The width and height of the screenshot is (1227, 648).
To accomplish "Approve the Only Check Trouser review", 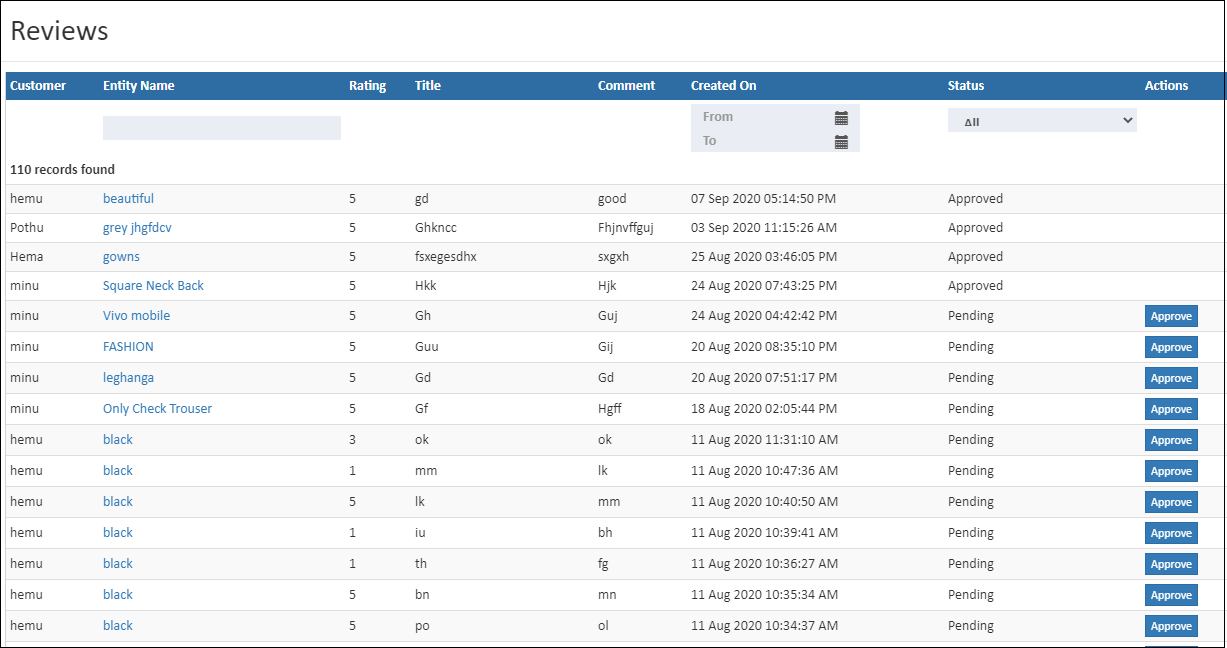I will point(1170,408).
